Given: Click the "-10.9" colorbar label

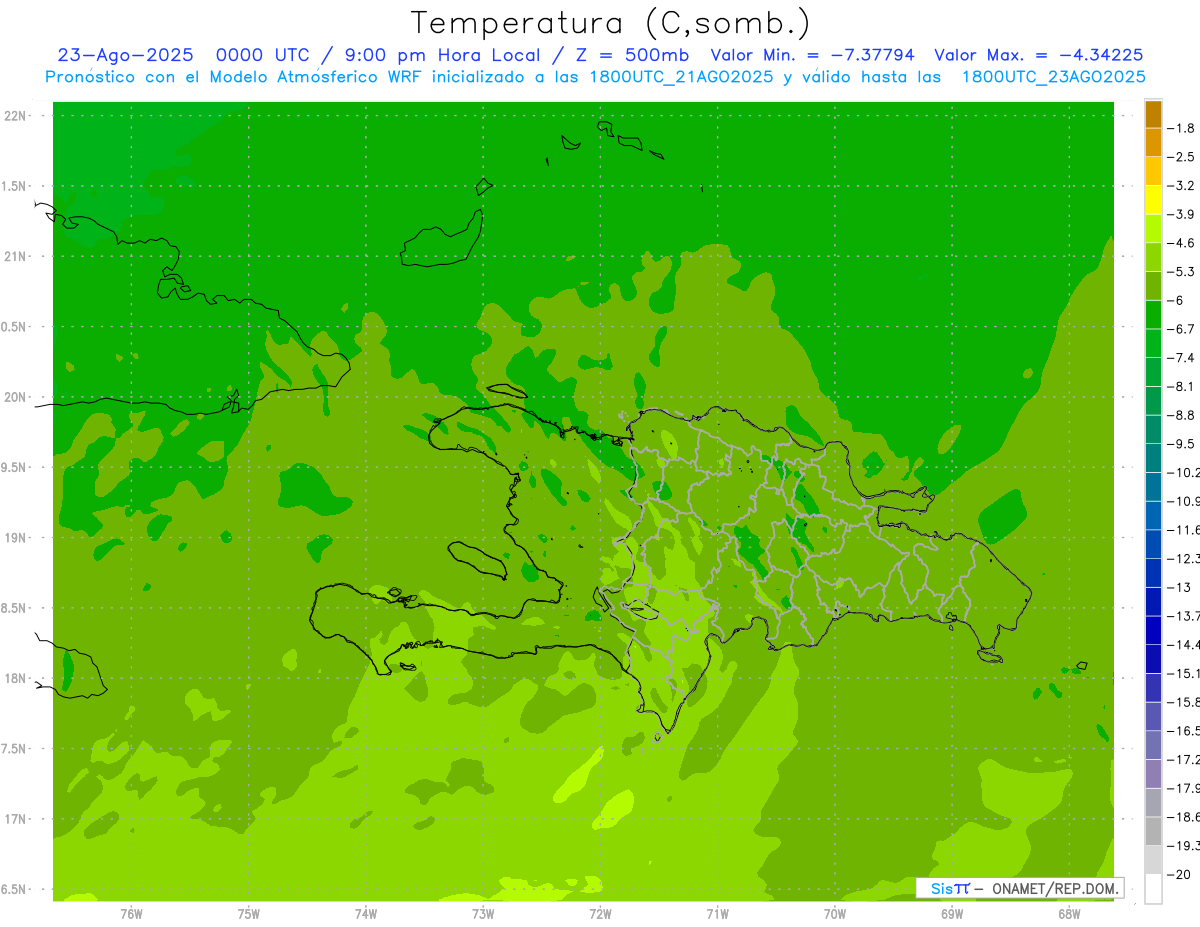Looking at the screenshot, I should click(1183, 501).
